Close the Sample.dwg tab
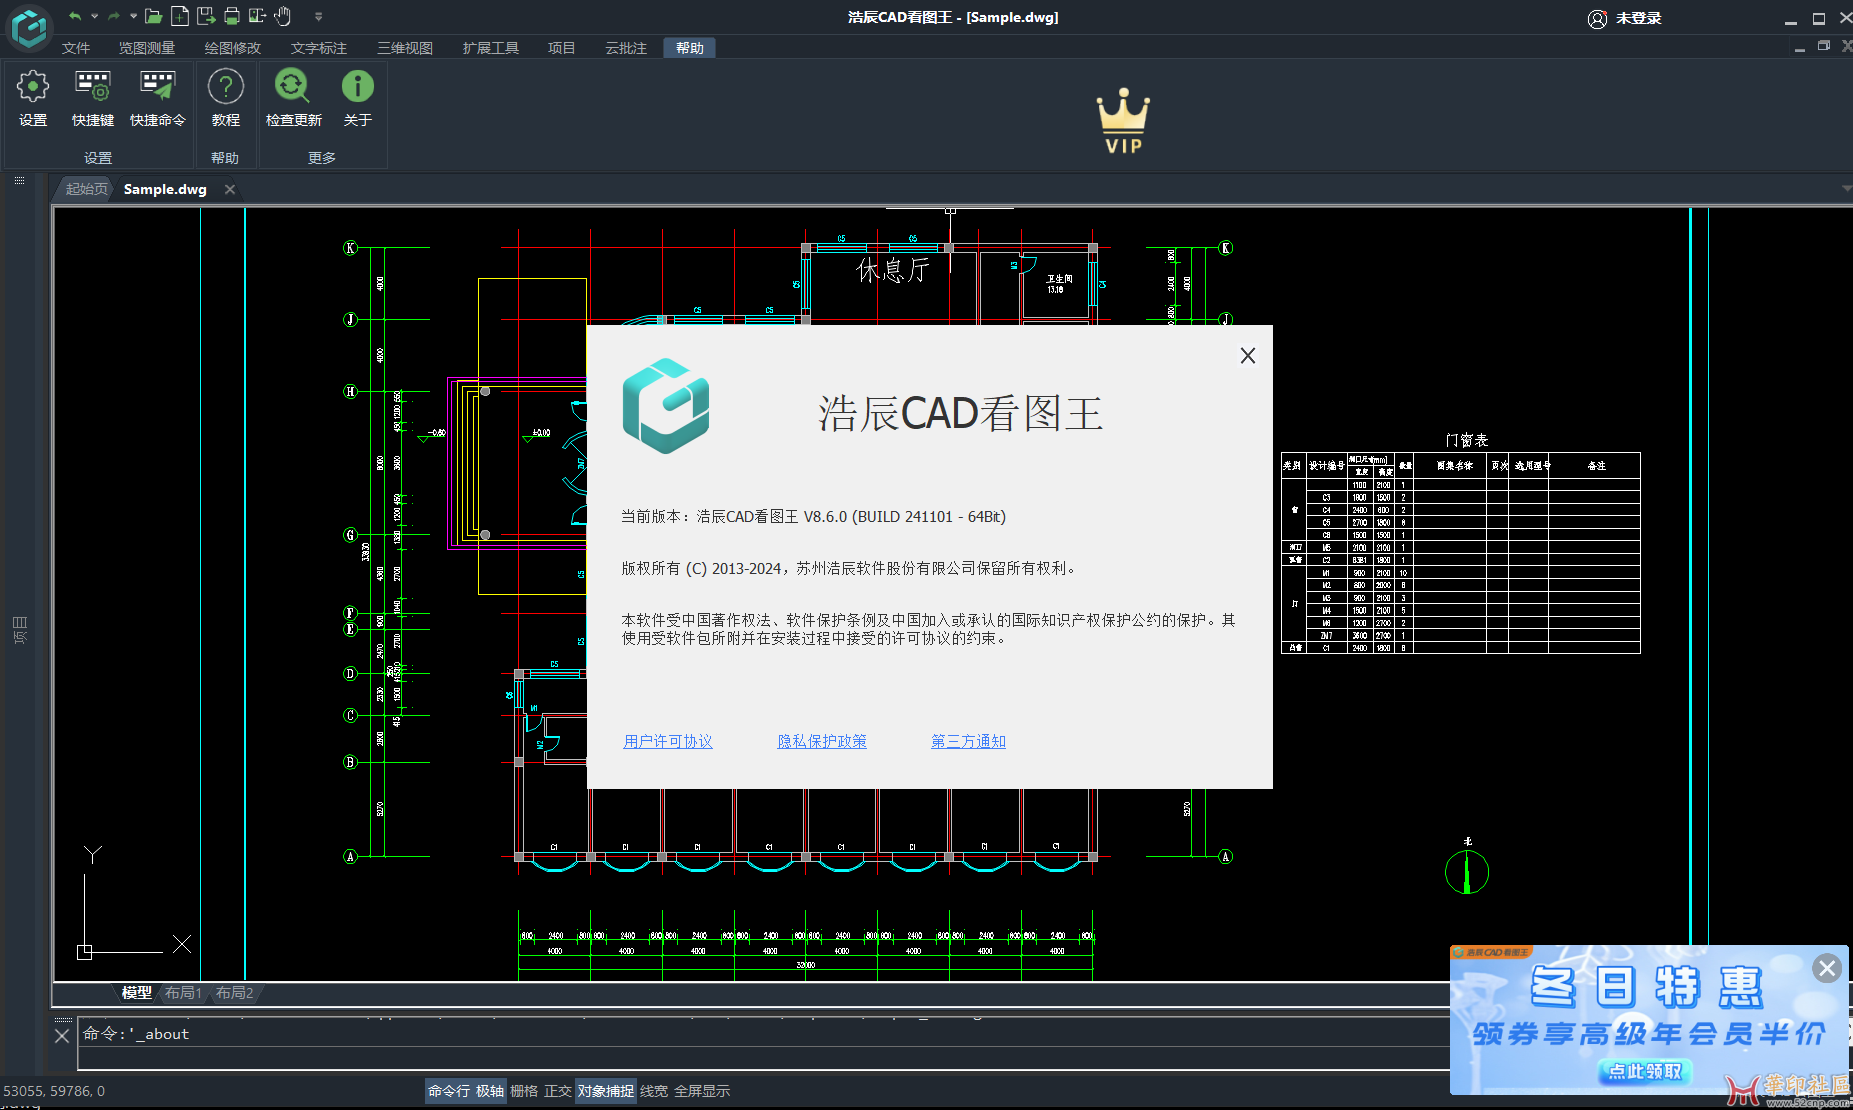The image size is (1853, 1110). click(x=230, y=189)
